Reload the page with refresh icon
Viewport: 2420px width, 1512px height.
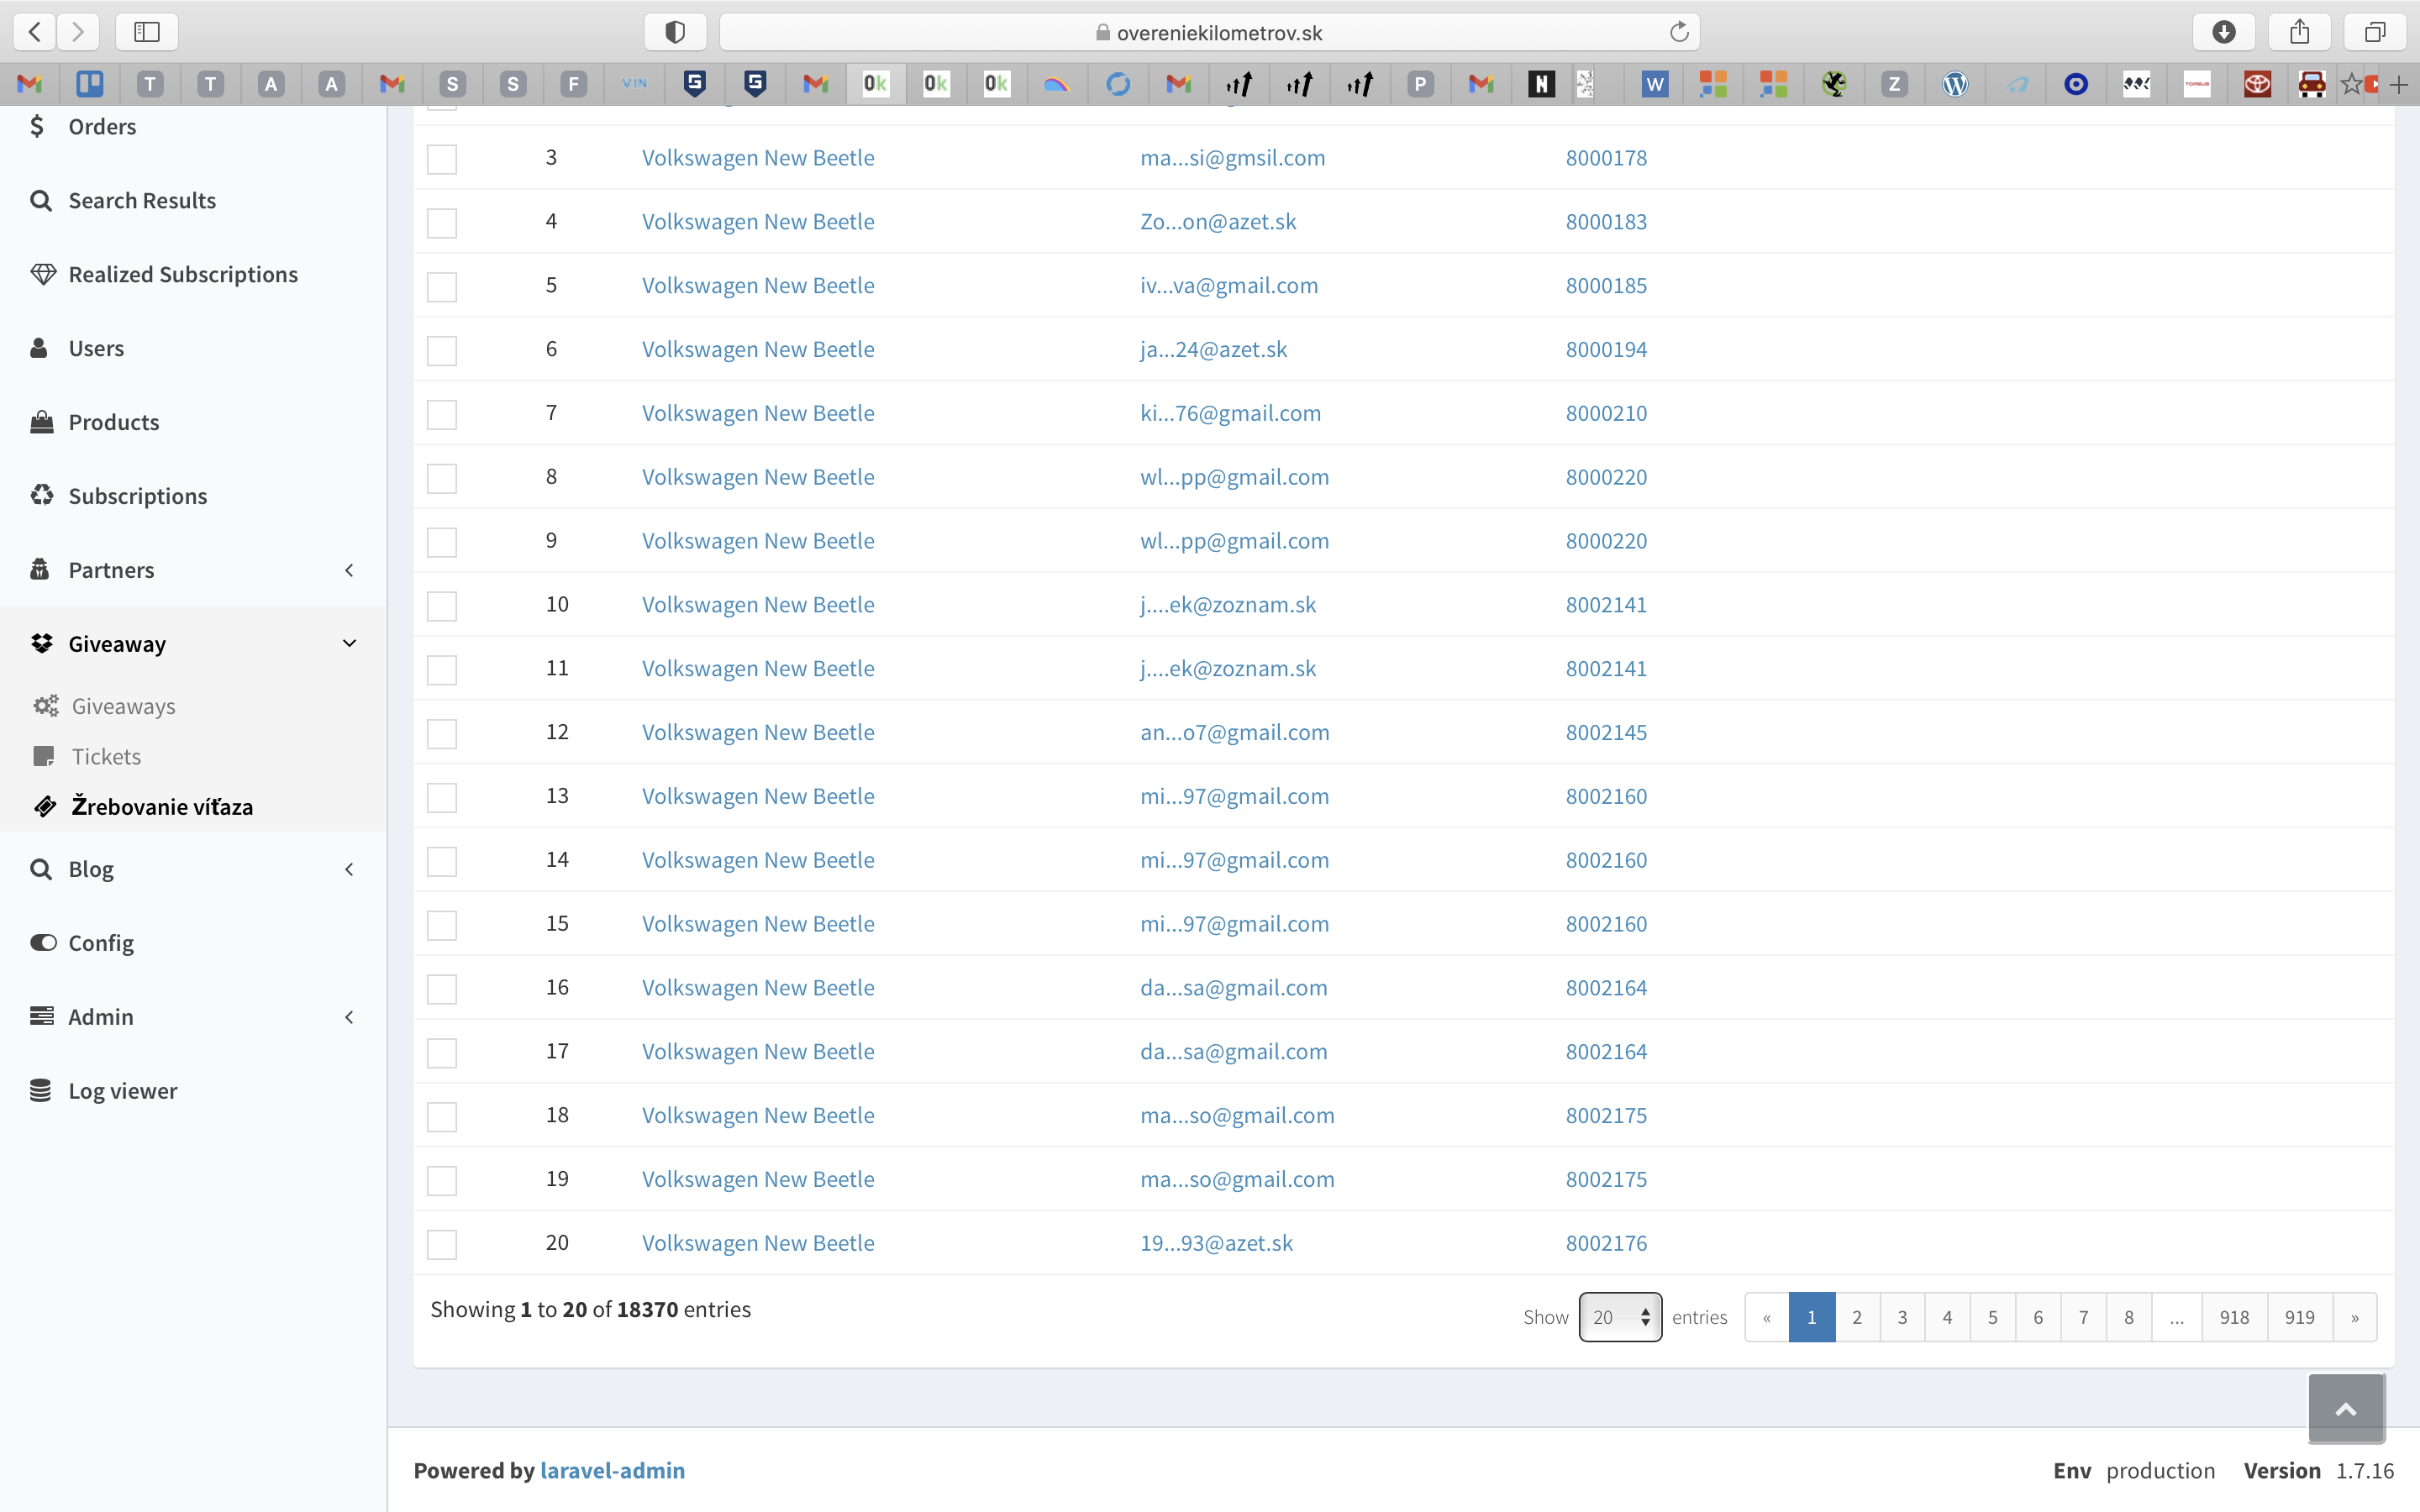pyautogui.click(x=1679, y=32)
